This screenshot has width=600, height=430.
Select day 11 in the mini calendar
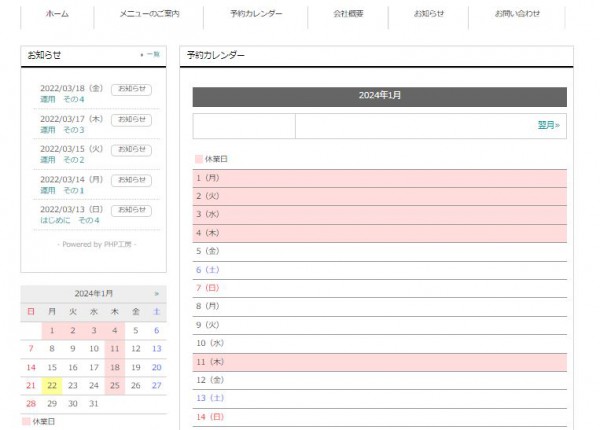[x=115, y=349]
